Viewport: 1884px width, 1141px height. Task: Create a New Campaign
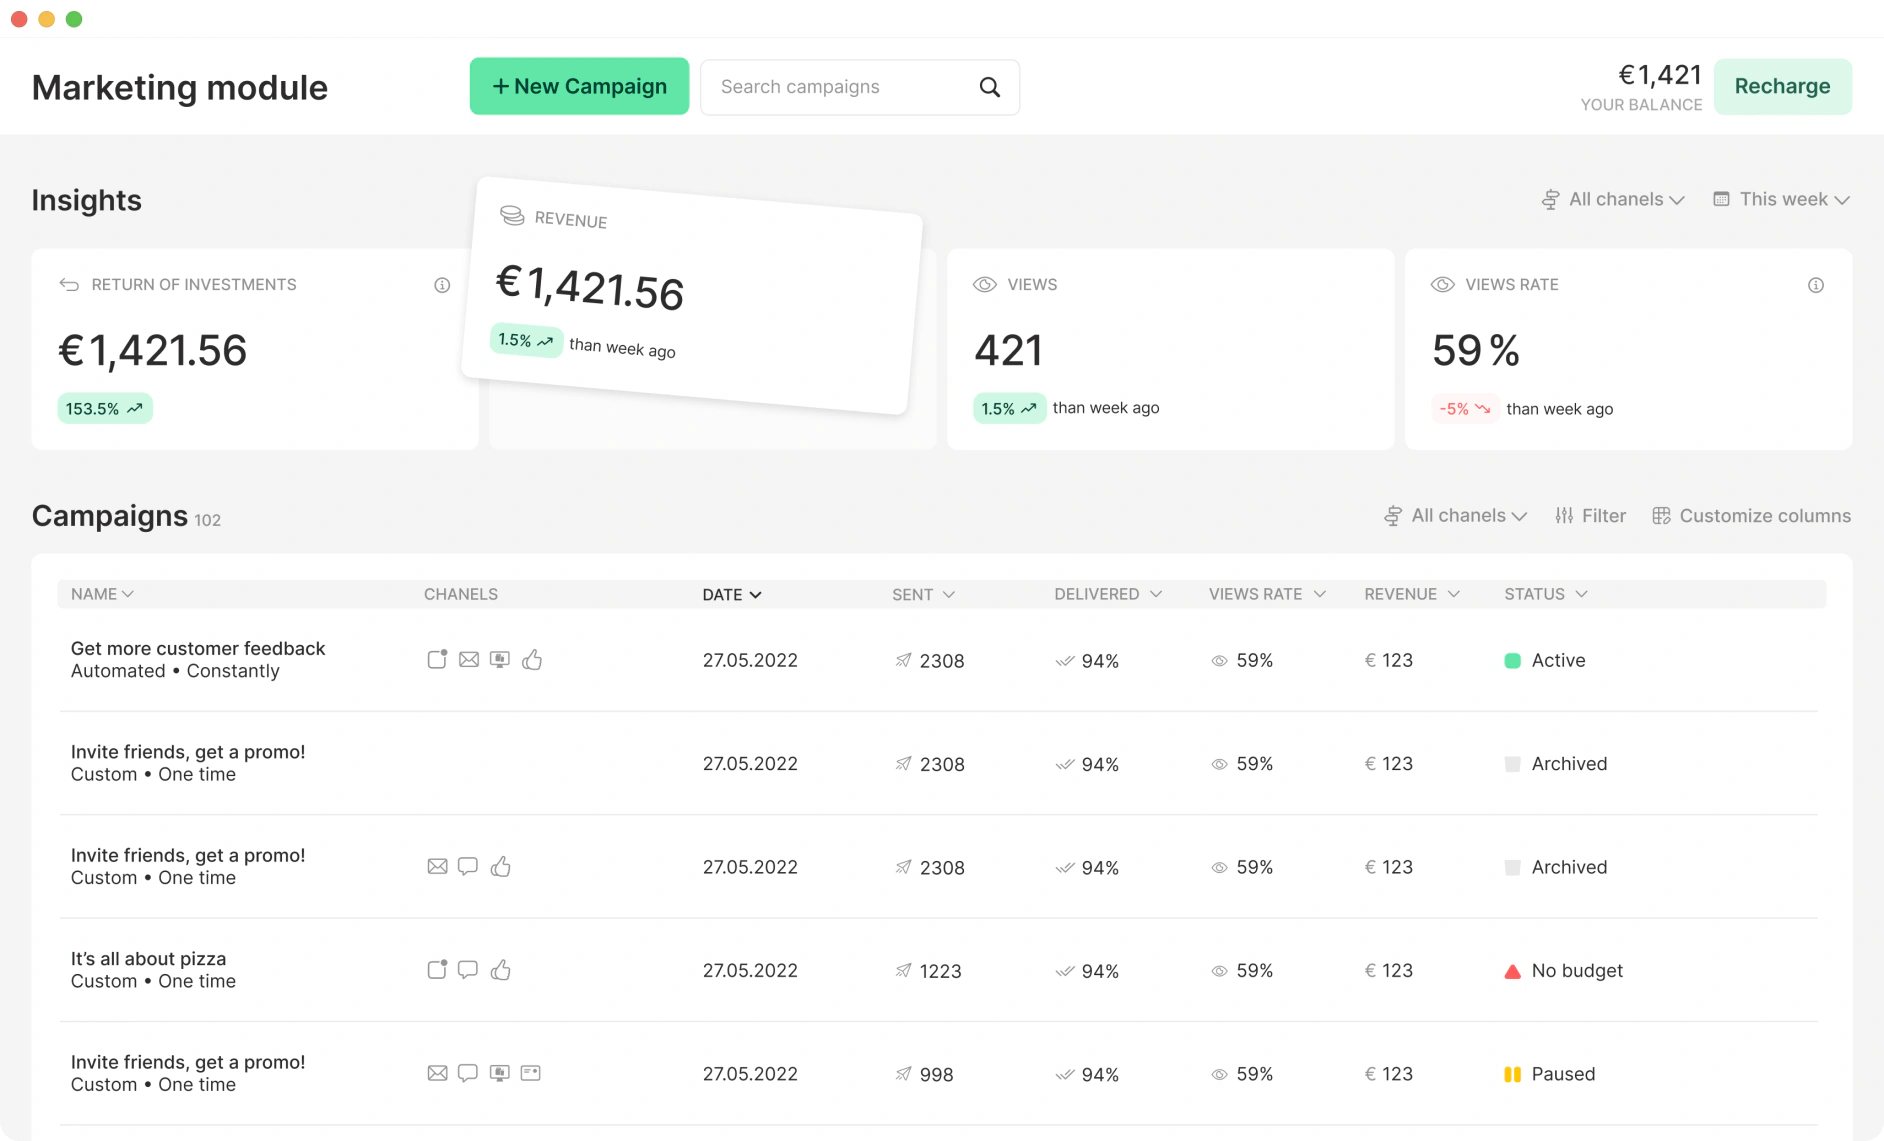pyautogui.click(x=579, y=86)
